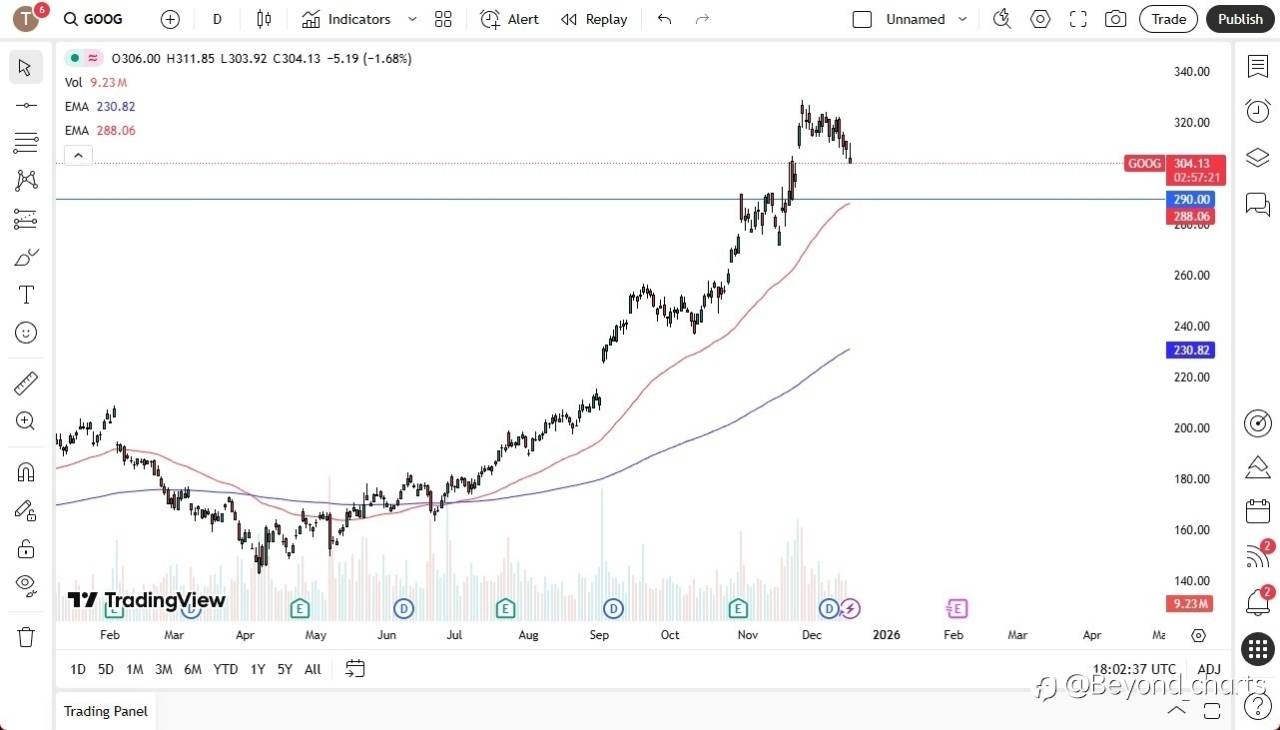Toggle the magnet snap mode
The height and width of the screenshot is (730, 1280).
pos(26,472)
